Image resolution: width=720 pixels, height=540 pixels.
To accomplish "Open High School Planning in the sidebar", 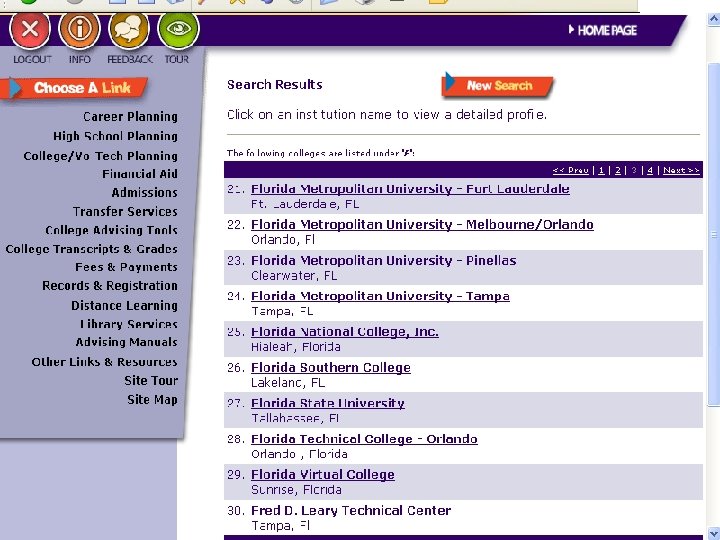I will [x=115, y=136].
